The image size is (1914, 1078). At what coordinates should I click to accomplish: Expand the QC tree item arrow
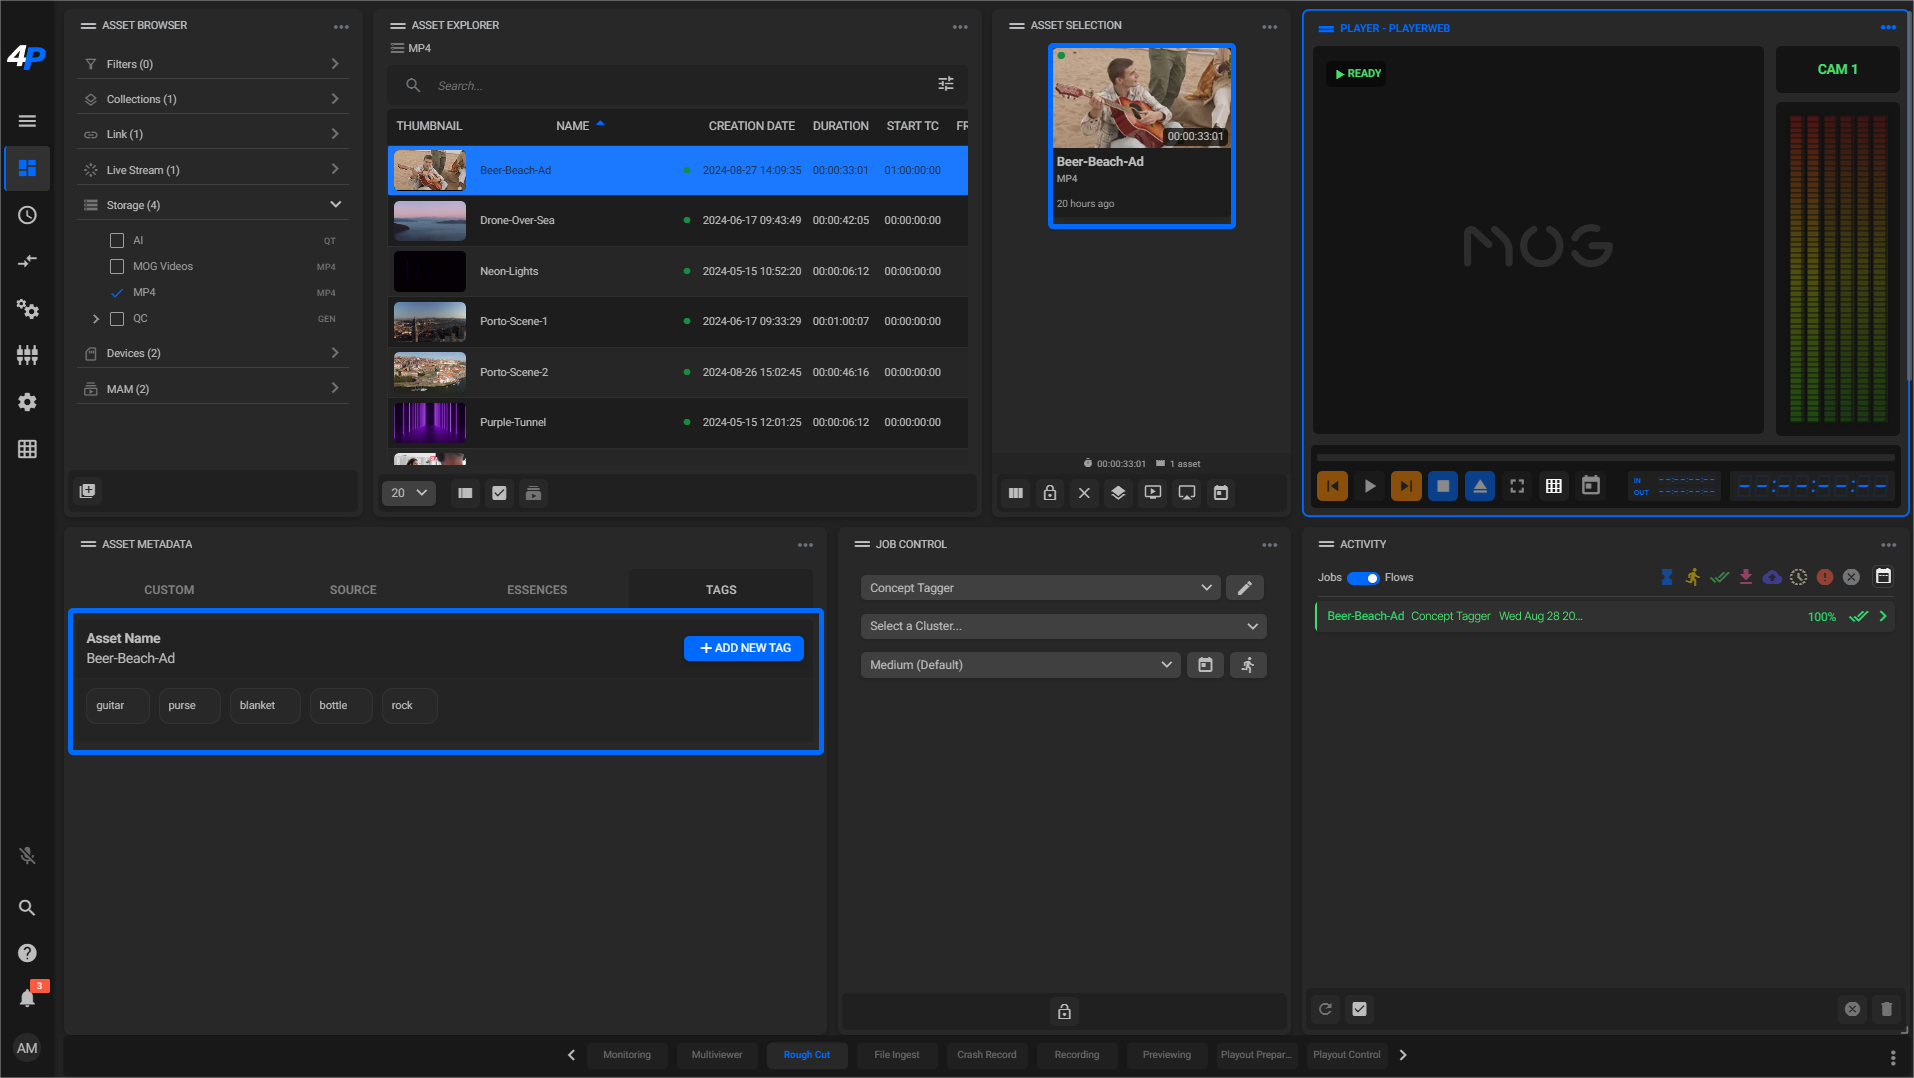pyautogui.click(x=96, y=319)
